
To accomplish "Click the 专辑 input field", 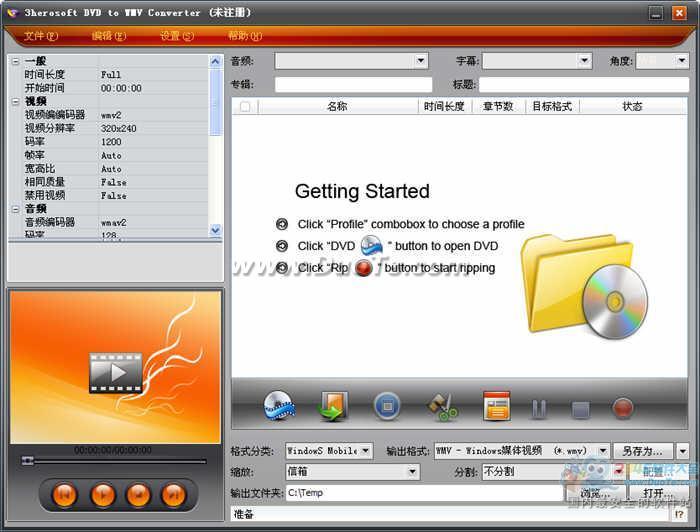I will [x=354, y=84].
